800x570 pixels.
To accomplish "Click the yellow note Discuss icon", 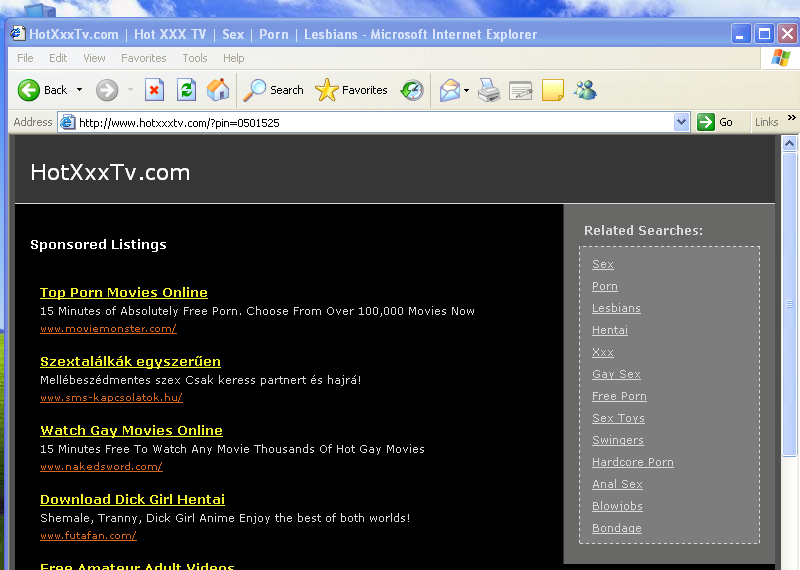I will (553, 90).
